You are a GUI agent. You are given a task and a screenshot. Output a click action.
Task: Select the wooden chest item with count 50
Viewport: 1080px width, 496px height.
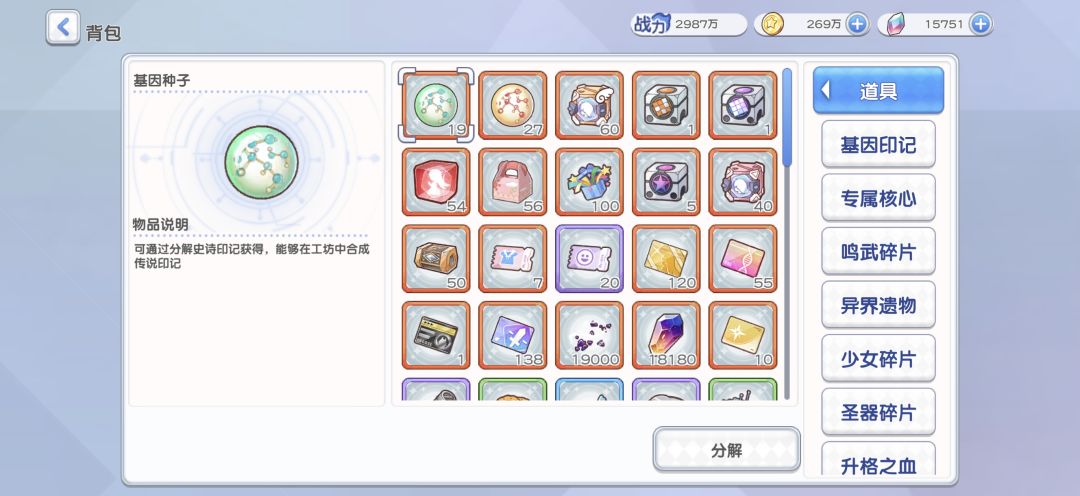[x=436, y=258]
